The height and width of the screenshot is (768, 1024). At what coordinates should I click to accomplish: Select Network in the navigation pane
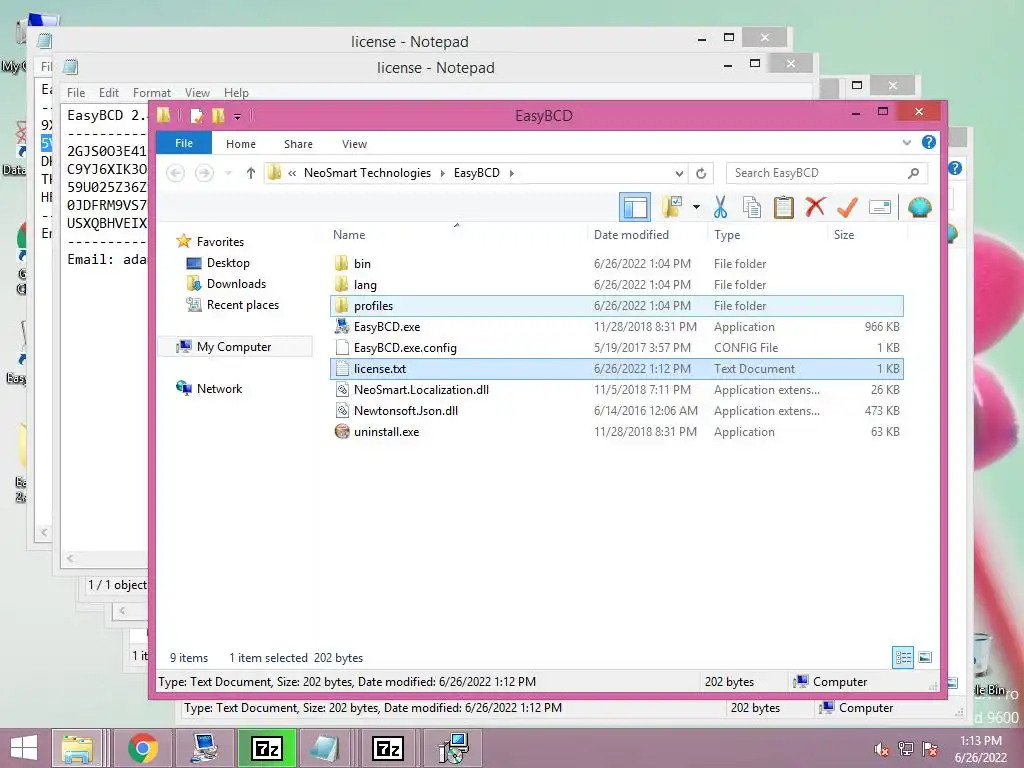point(209,389)
